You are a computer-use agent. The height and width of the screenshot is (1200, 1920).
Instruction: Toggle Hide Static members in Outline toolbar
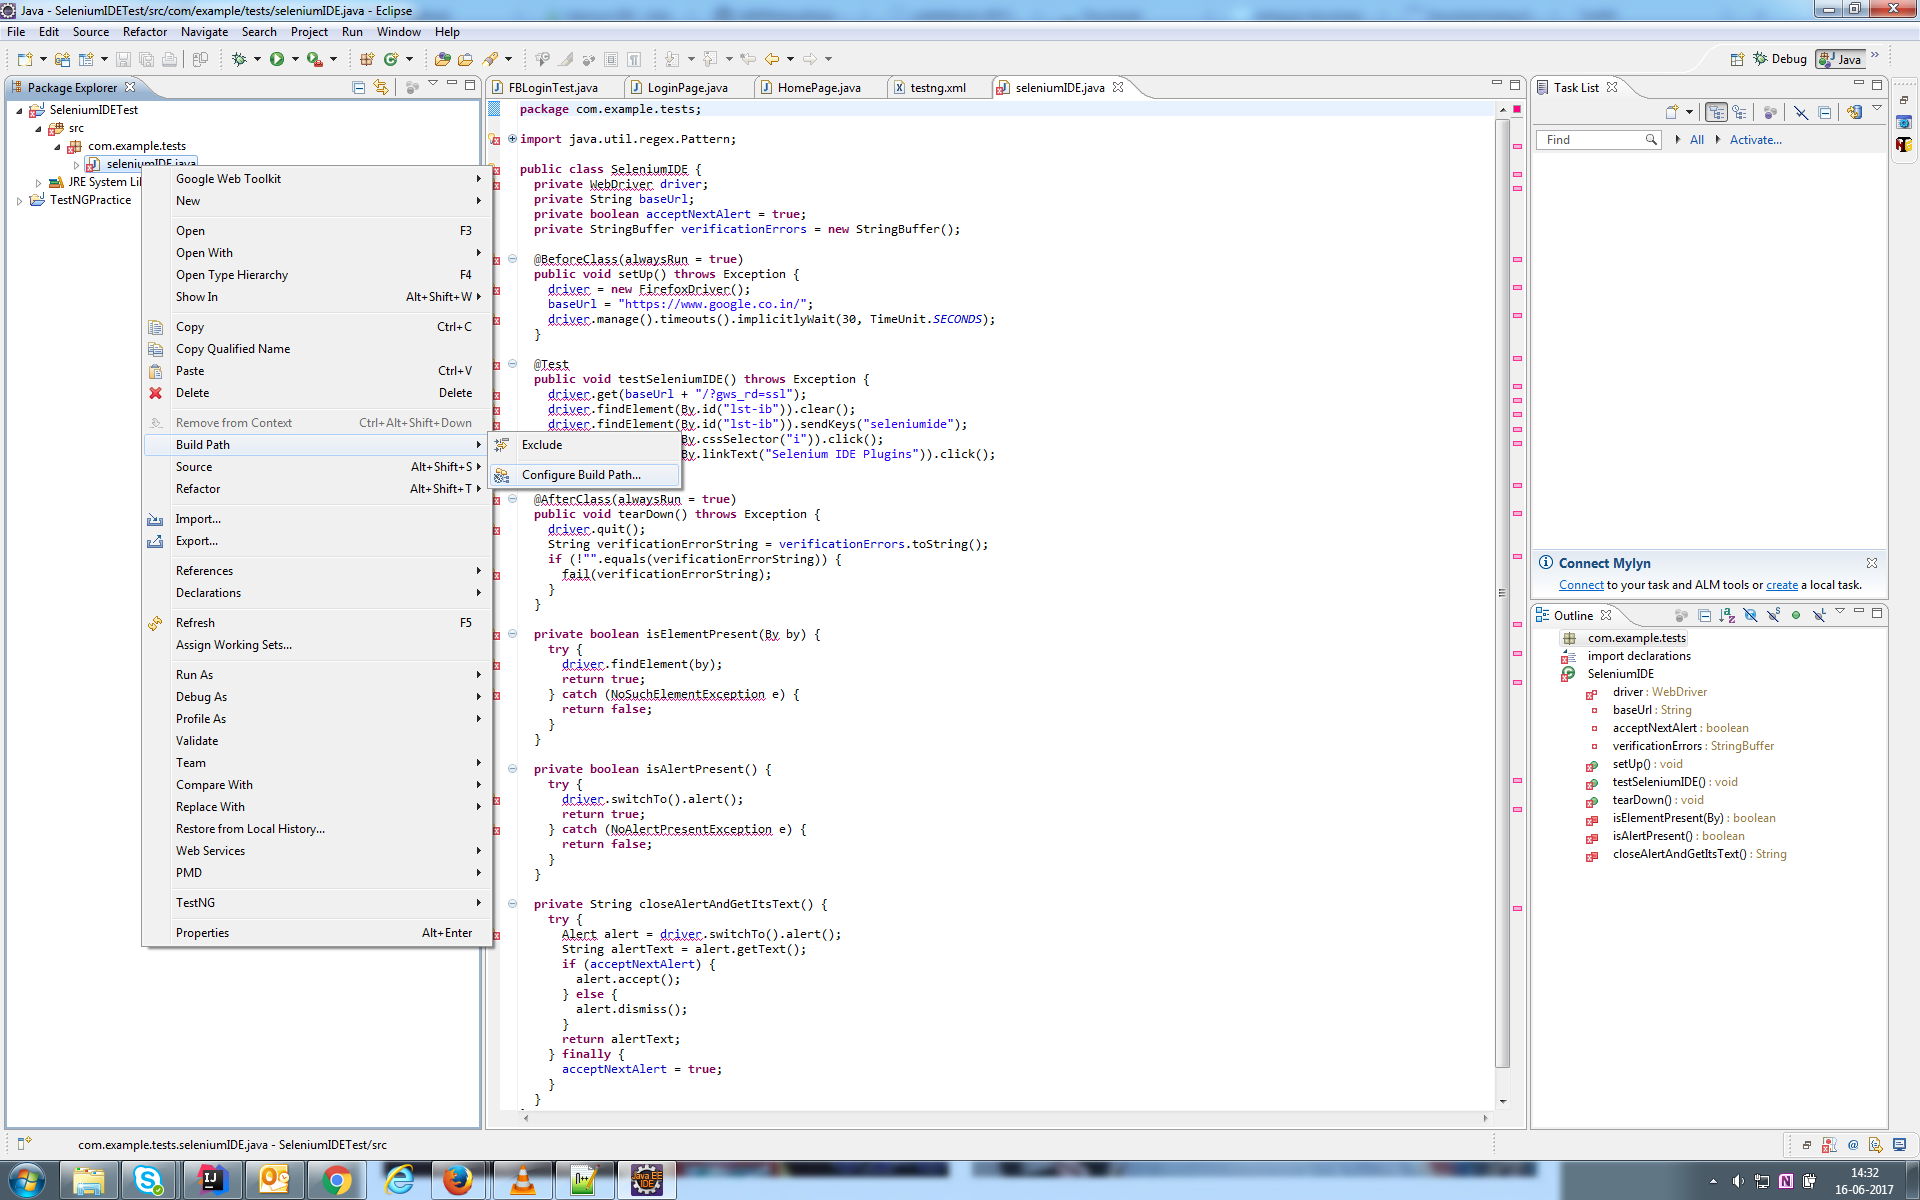click(1772, 615)
